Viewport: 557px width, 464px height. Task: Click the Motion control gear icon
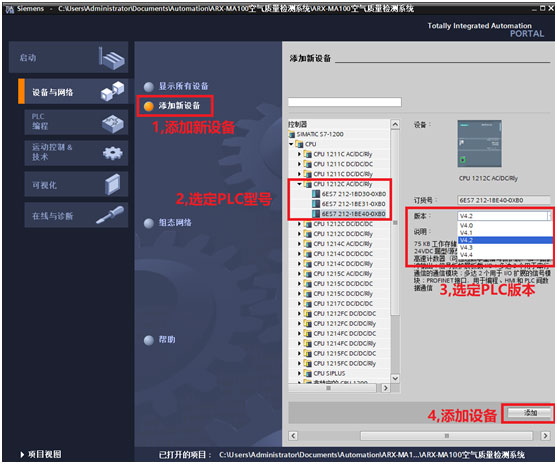coord(112,153)
